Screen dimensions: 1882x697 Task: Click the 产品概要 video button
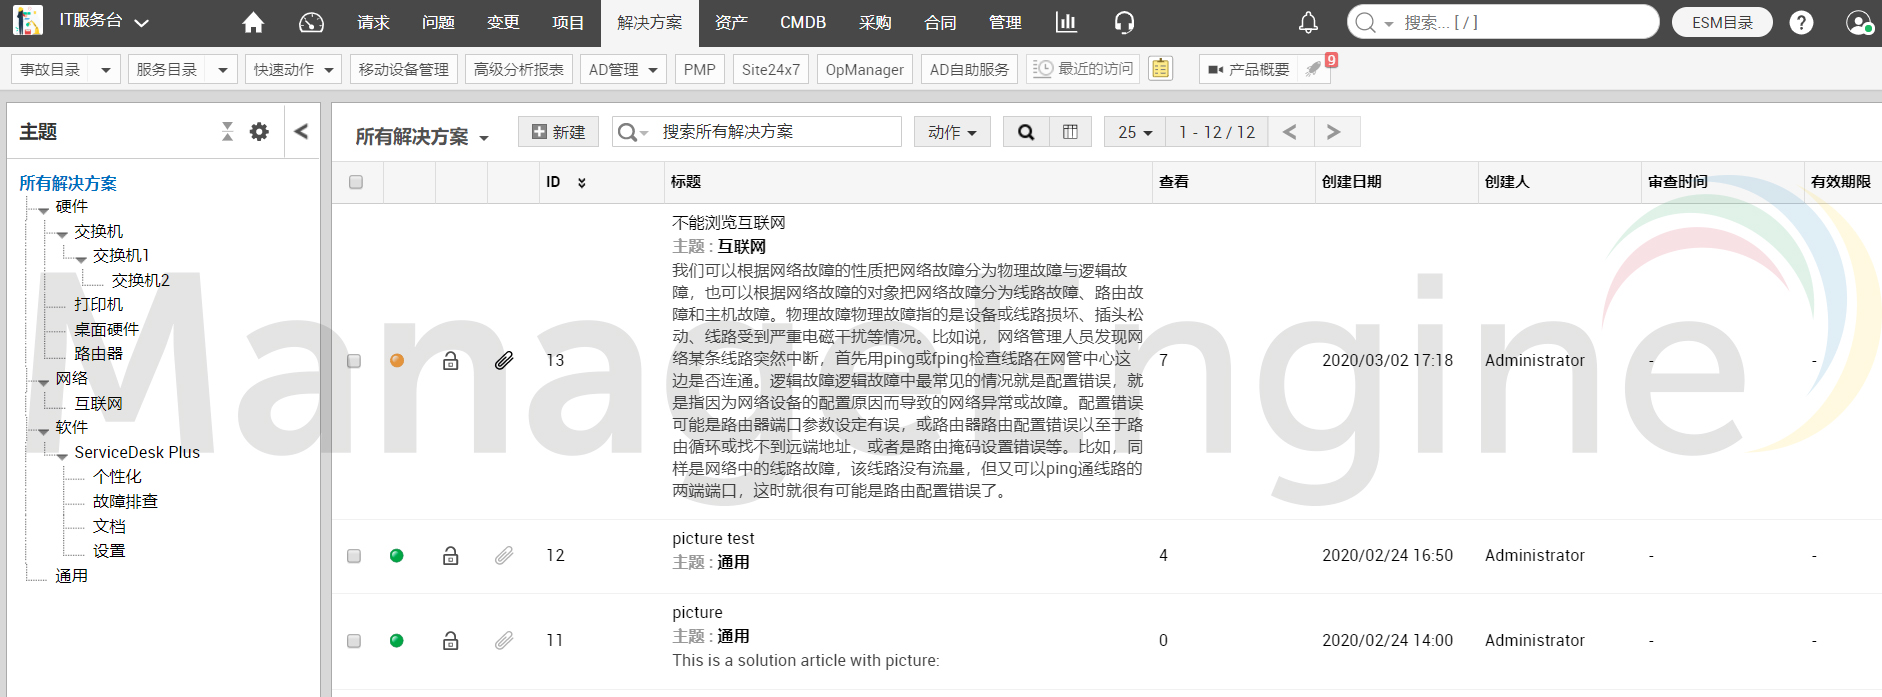[1249, 69]
